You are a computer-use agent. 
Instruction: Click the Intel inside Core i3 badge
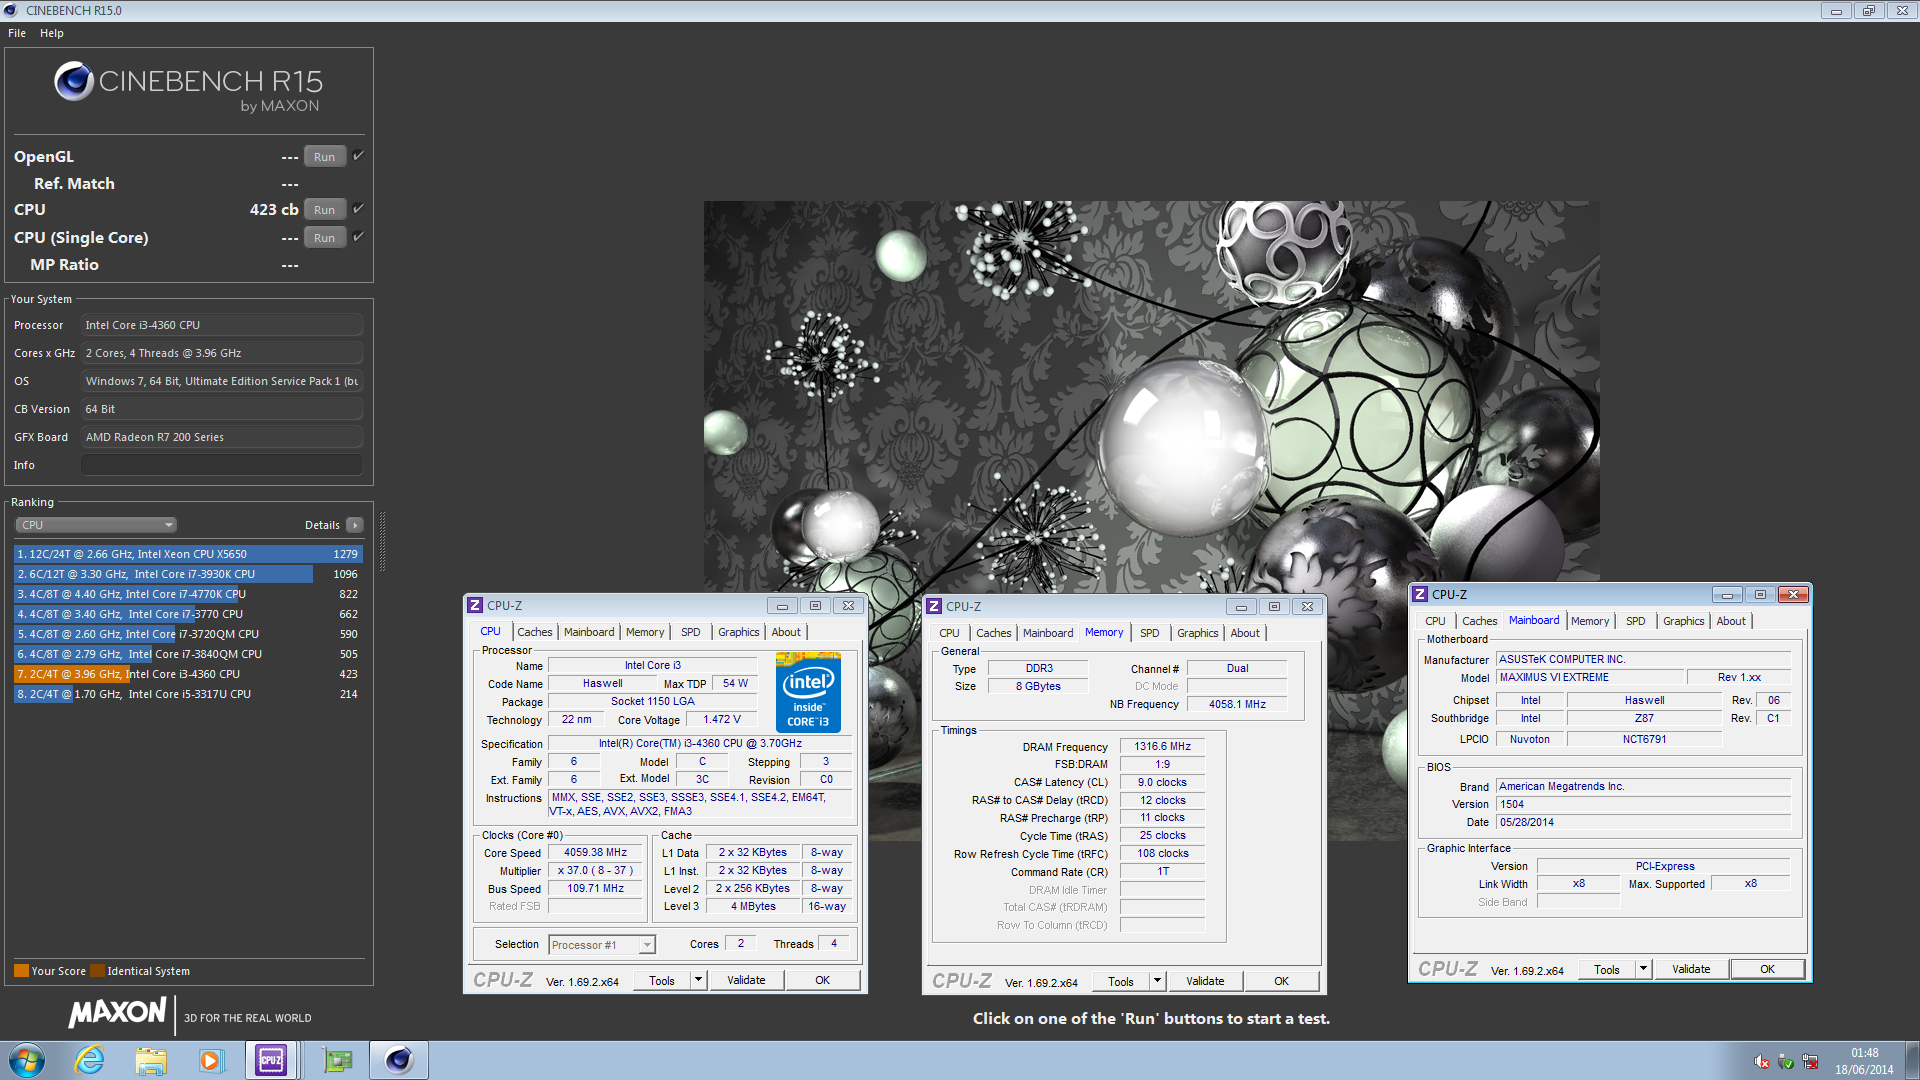tap(808, 692)
